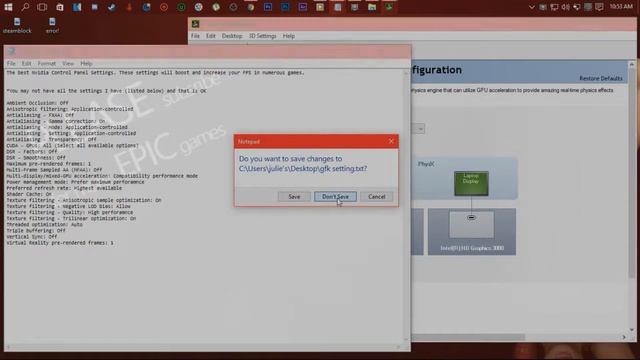The image size is (640, 360).
Task: Open Notepad File menu
Action: click(11, 64)
